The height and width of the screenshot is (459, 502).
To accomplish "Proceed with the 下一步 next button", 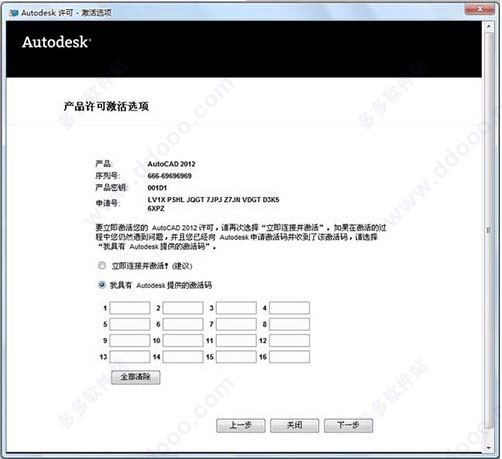I will pos(348,426).
